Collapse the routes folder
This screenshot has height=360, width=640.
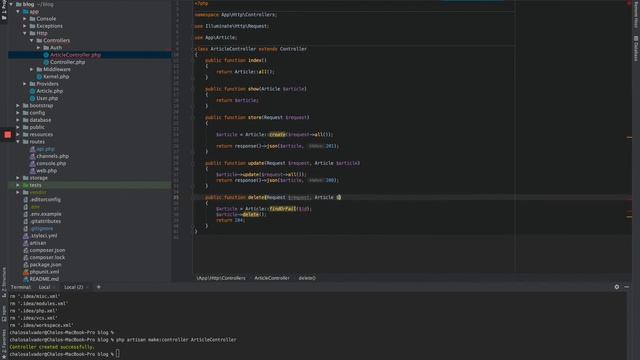click(x=18, y=142)
